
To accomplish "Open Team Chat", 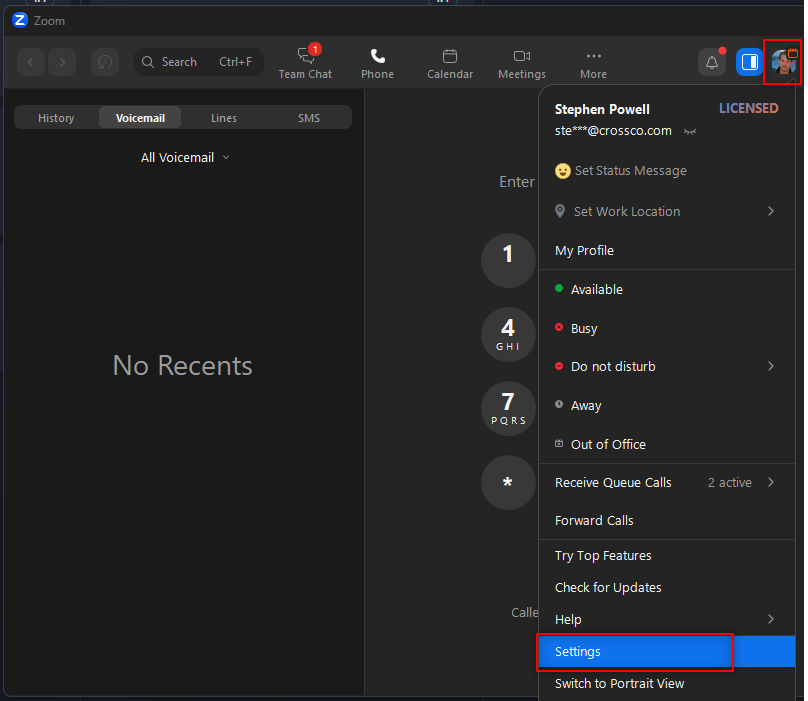I will pyautogui.click(x=305, y=62).
